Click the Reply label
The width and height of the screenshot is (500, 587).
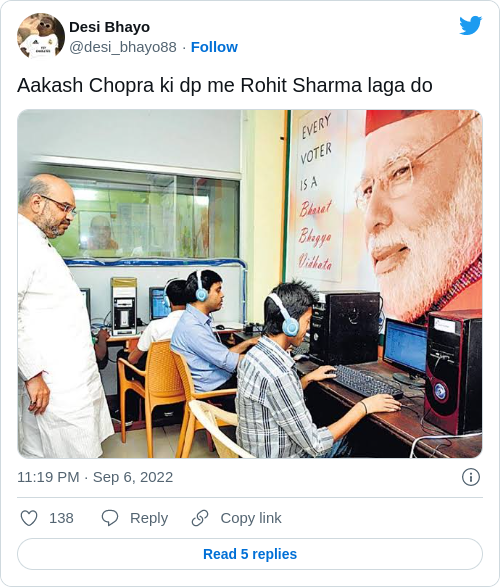pyautogui.click(x=149, y=518)
